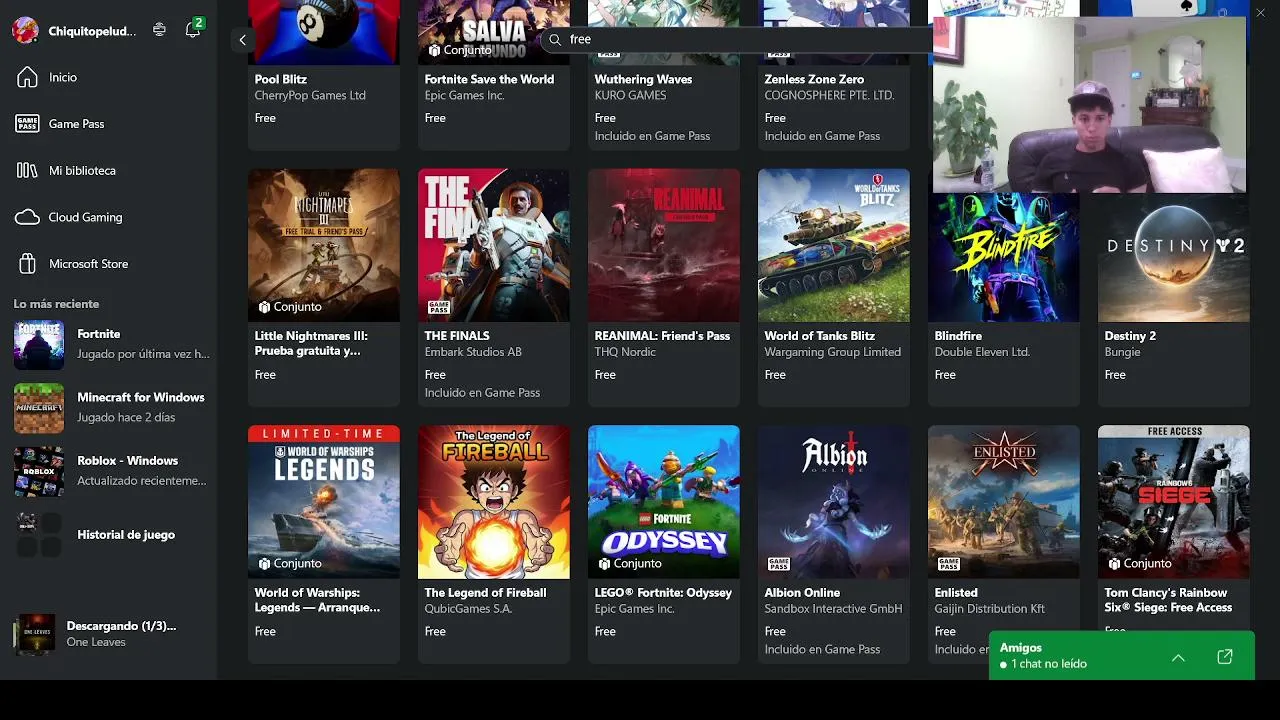Click the Albion Online title text

coord(802,593)
